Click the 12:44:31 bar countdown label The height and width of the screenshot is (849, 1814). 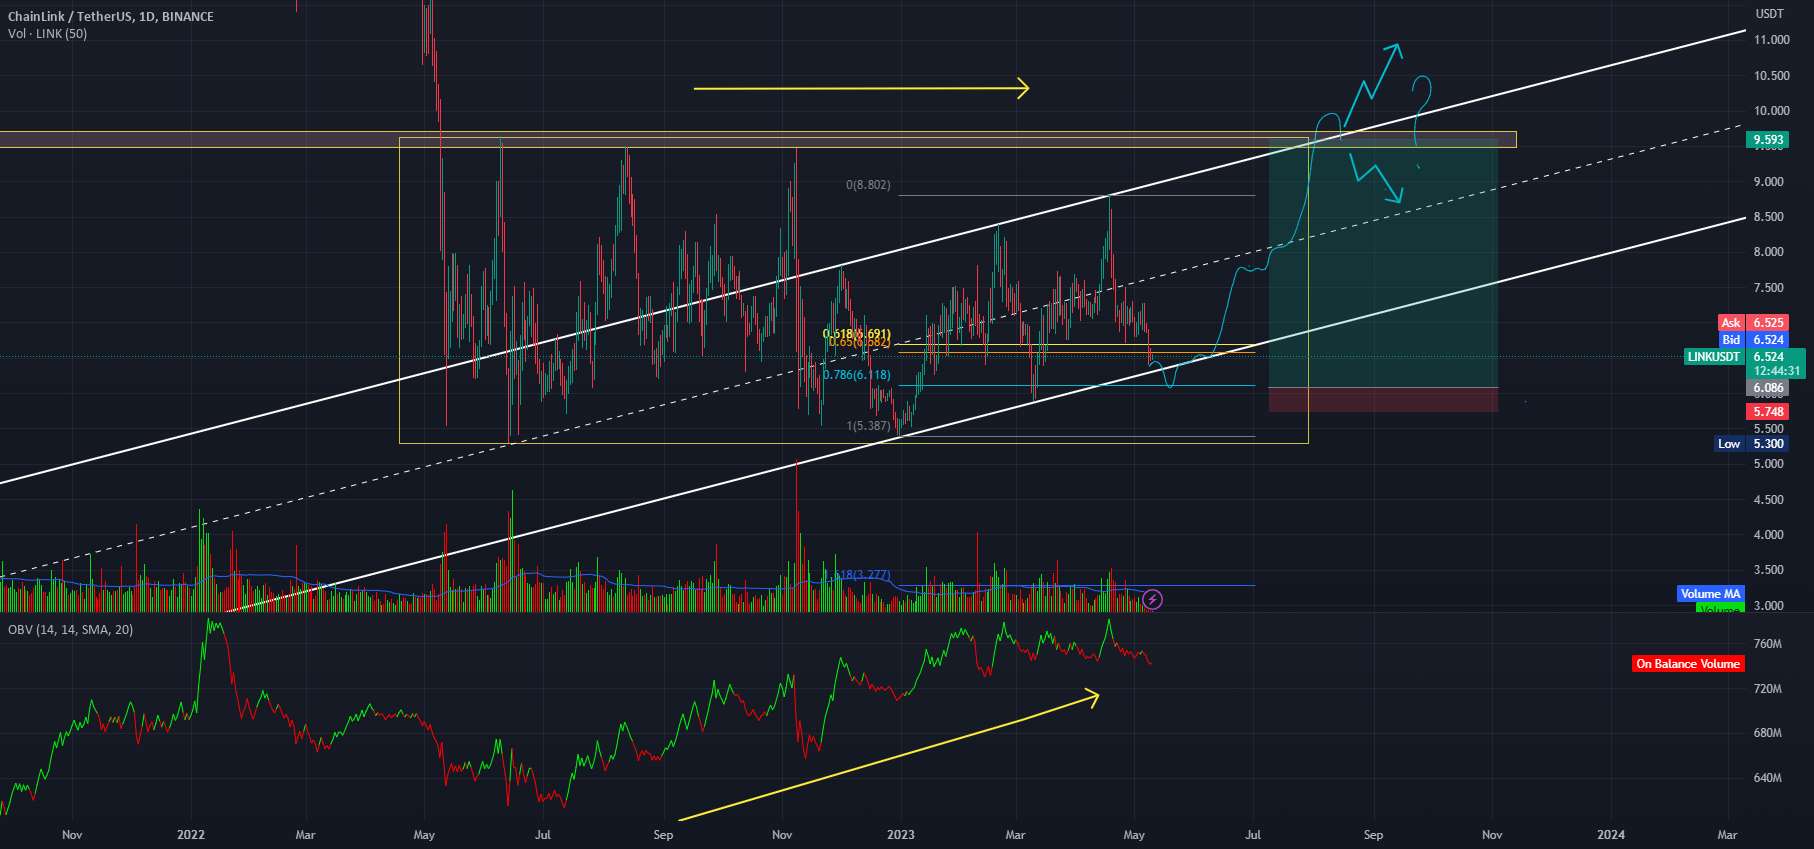(1776, 371)
